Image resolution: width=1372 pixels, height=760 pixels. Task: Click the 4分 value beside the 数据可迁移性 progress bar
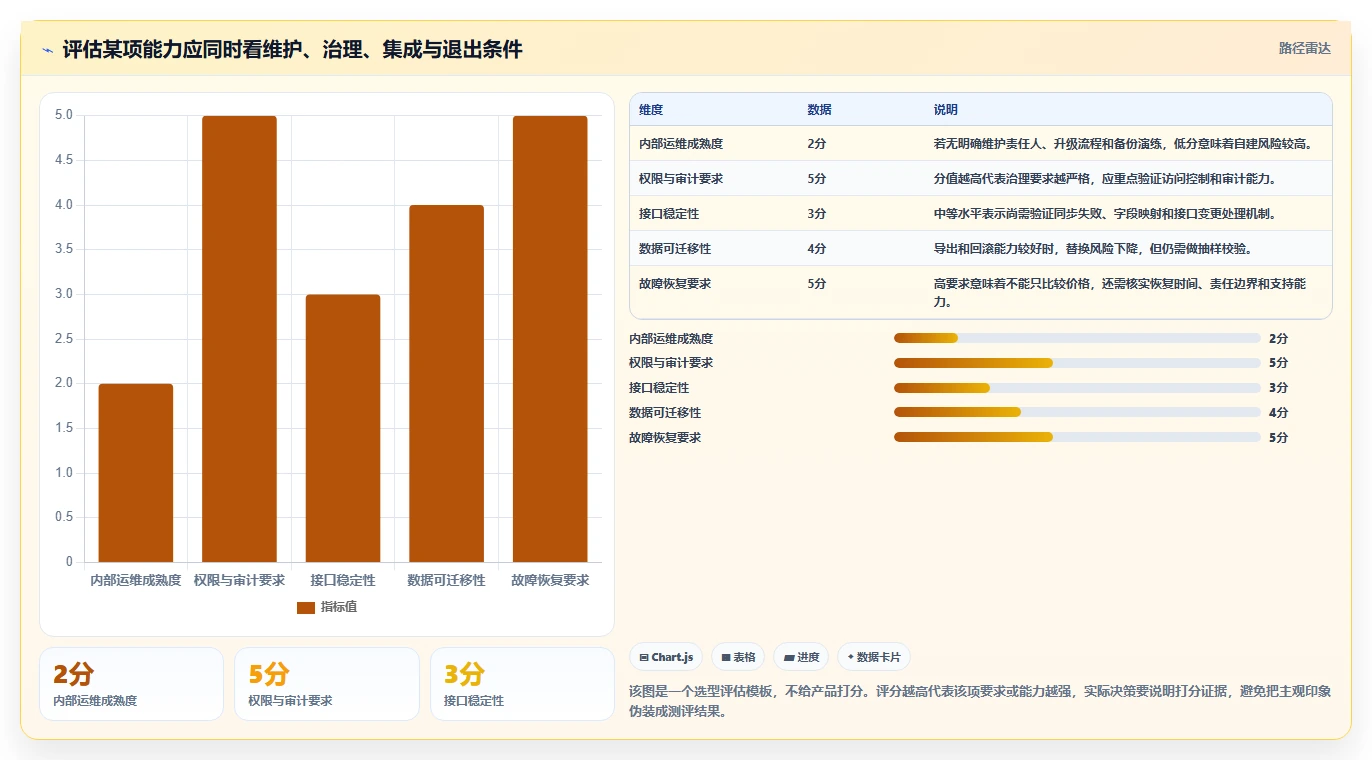coord(1278,413)
